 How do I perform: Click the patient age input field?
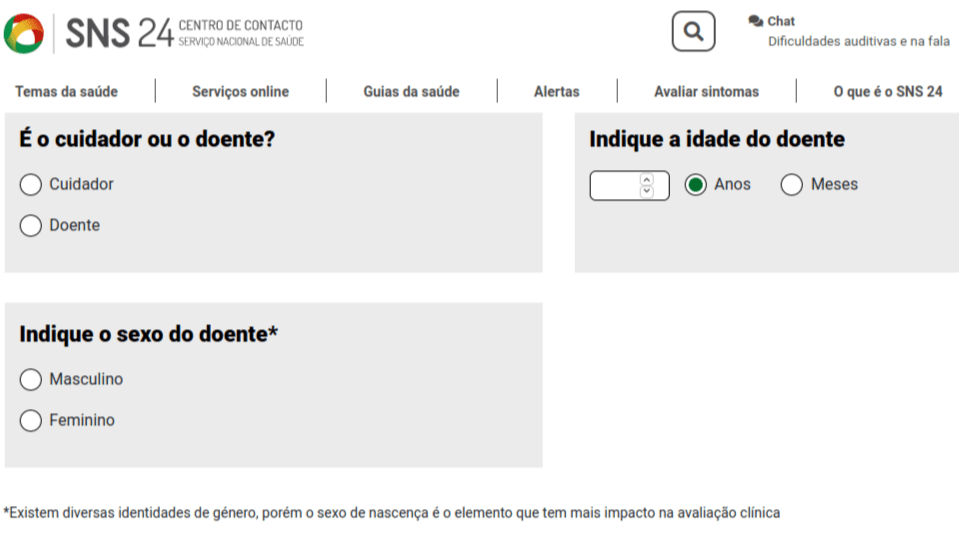[615, 186]
